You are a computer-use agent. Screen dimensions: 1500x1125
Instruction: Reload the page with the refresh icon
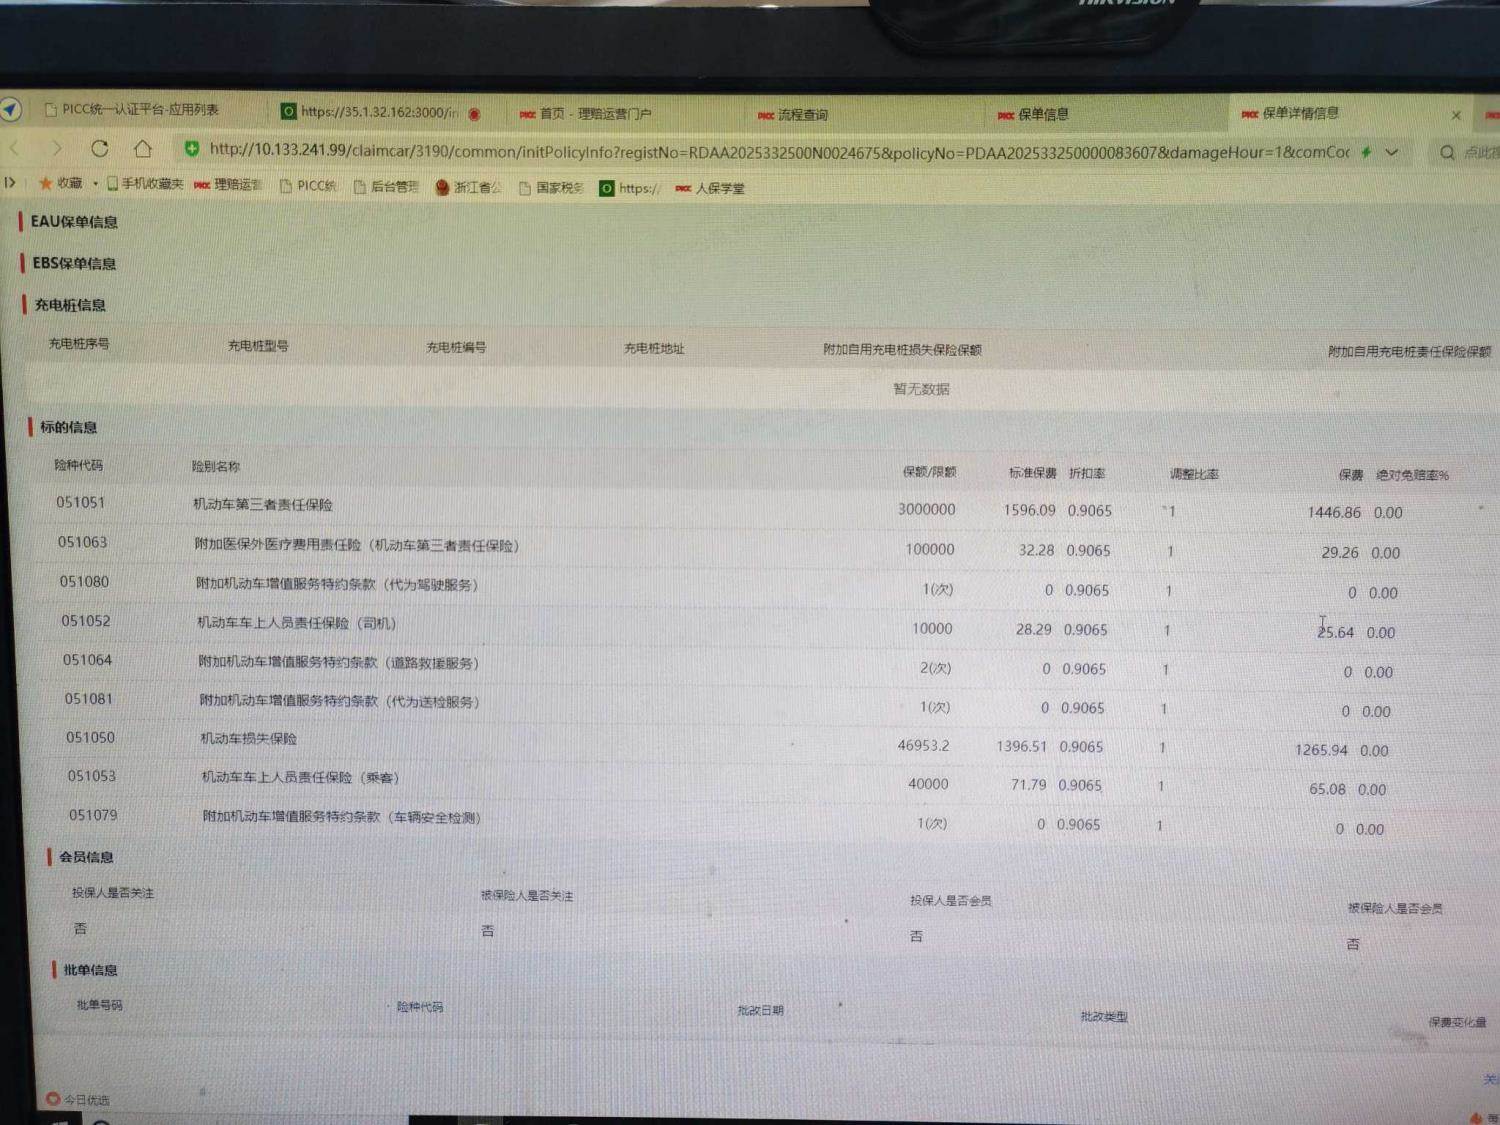pos(100,148)
